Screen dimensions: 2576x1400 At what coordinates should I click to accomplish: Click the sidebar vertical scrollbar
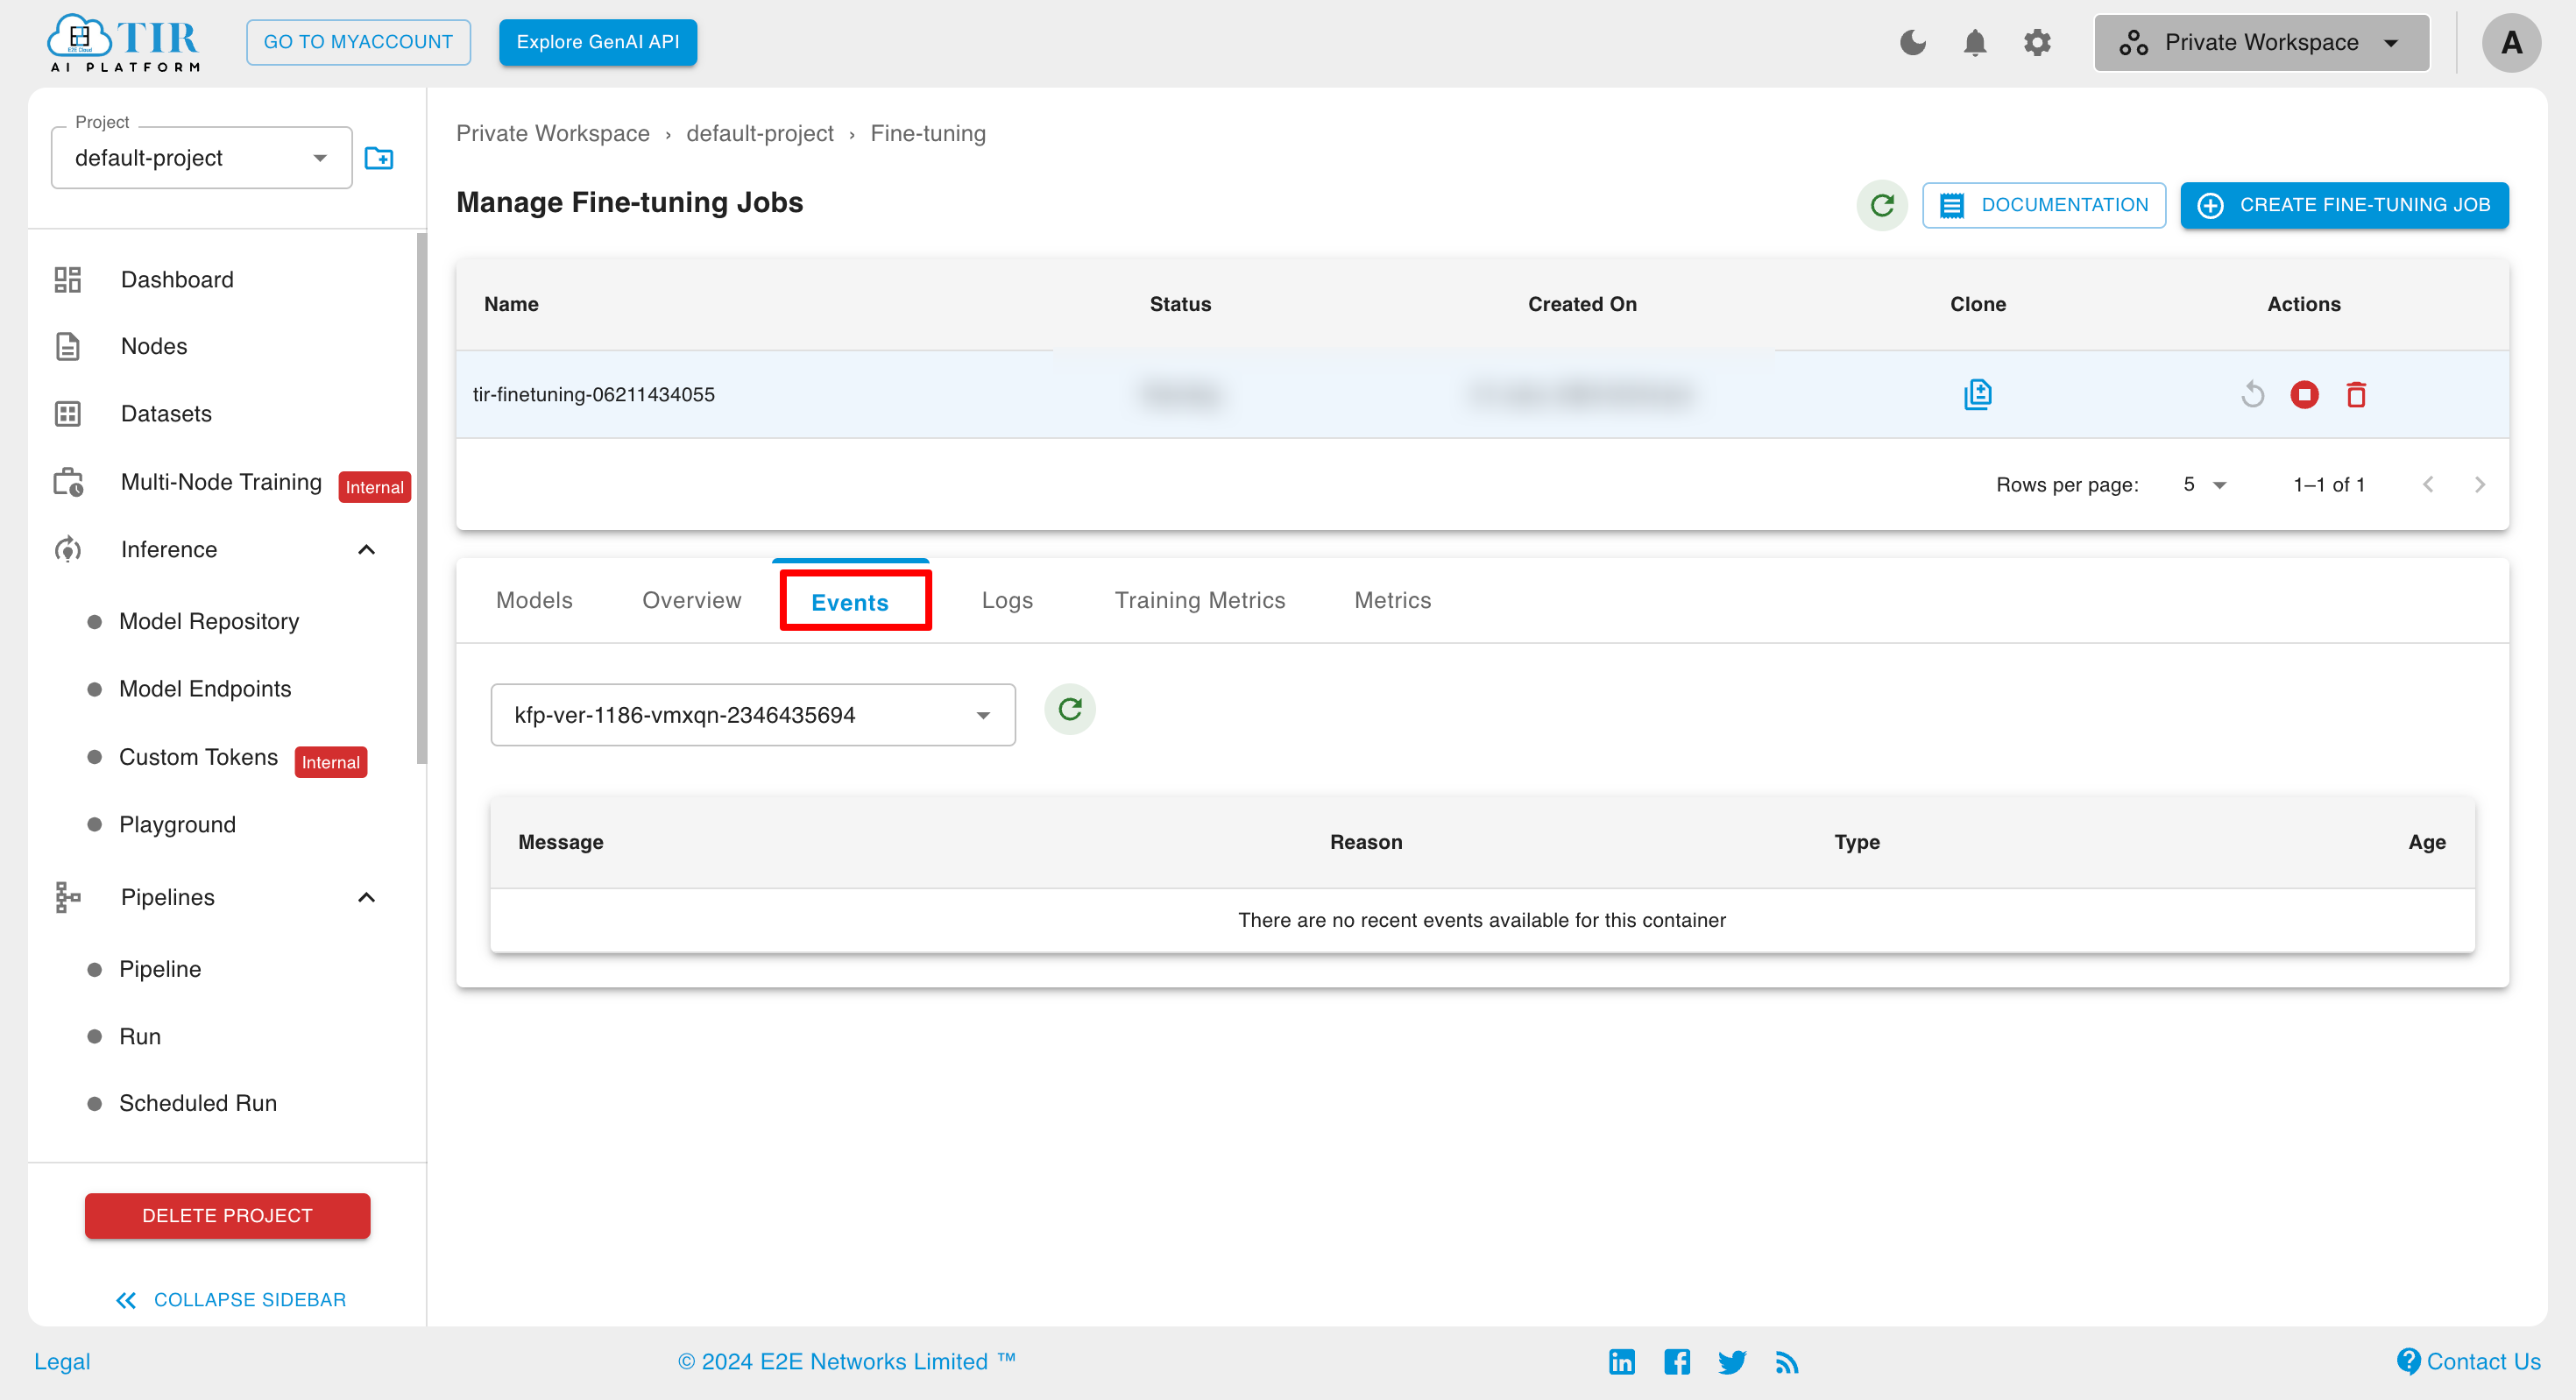pyautogui.click(x=421, y=498)
